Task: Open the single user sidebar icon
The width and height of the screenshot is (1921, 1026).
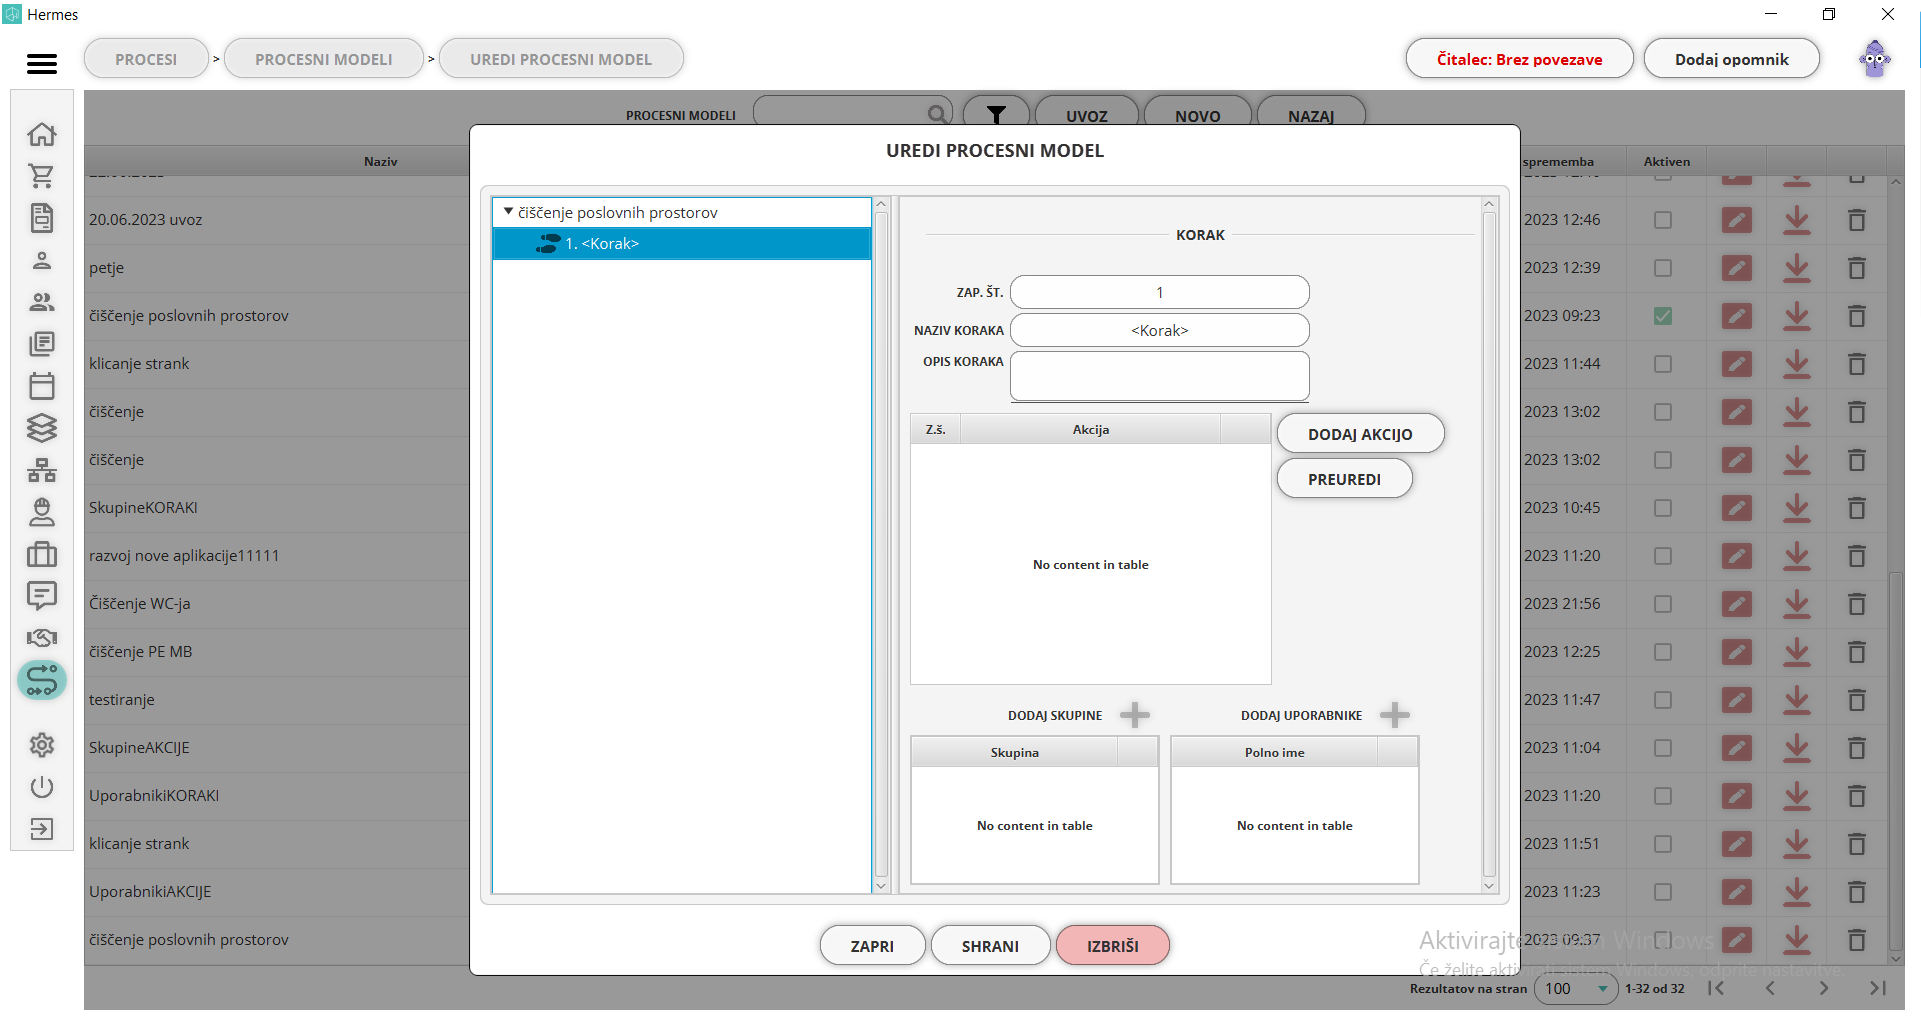Action: (x=42, y=260)
